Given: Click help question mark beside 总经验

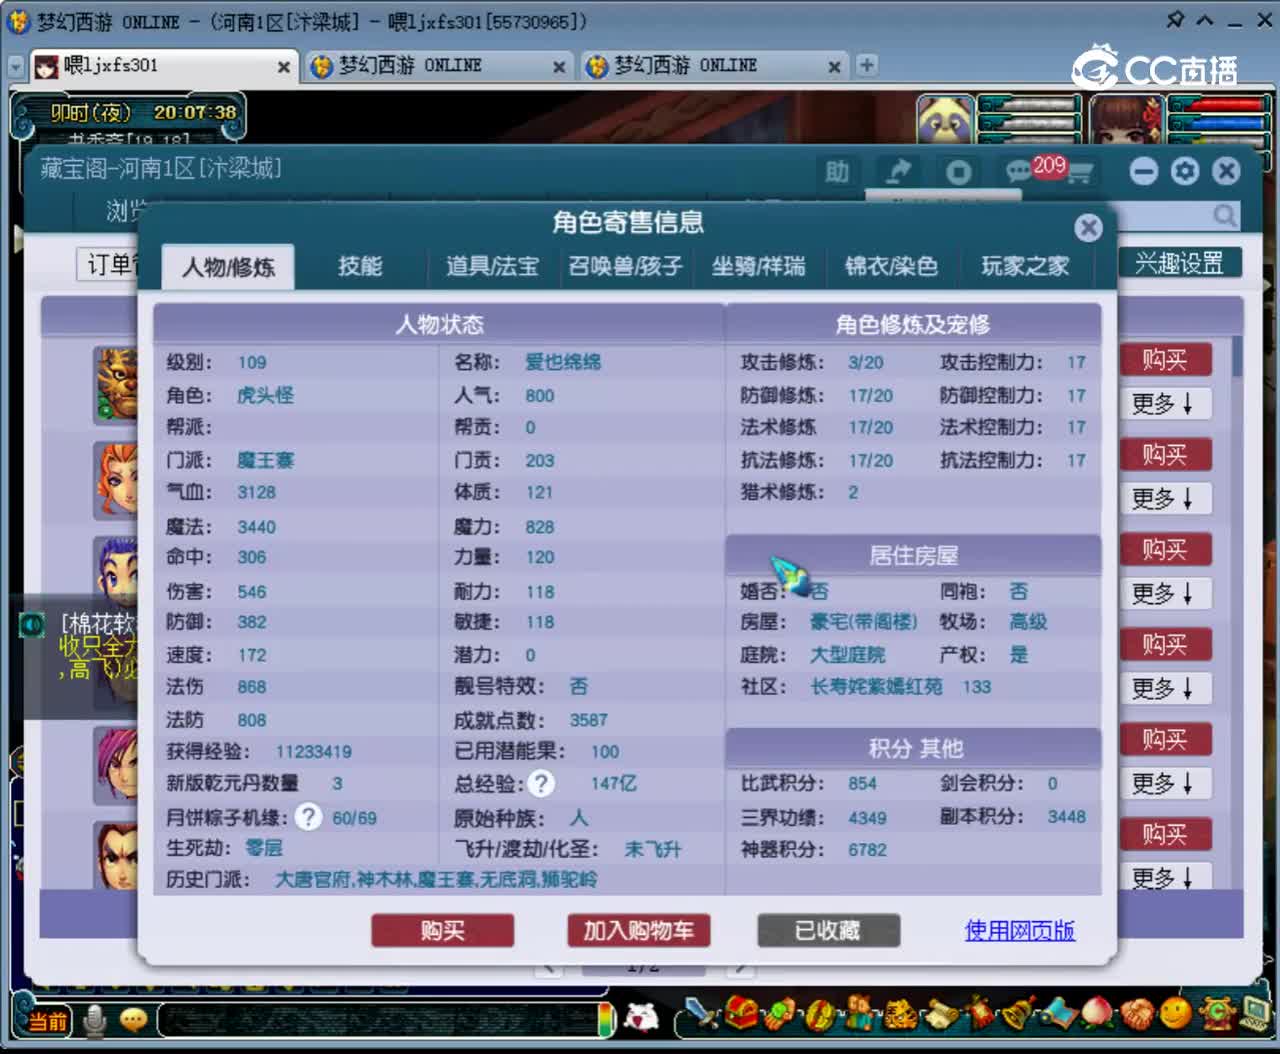Looking at the screenshot, I should pyautogui.click(x=541, y=783).
